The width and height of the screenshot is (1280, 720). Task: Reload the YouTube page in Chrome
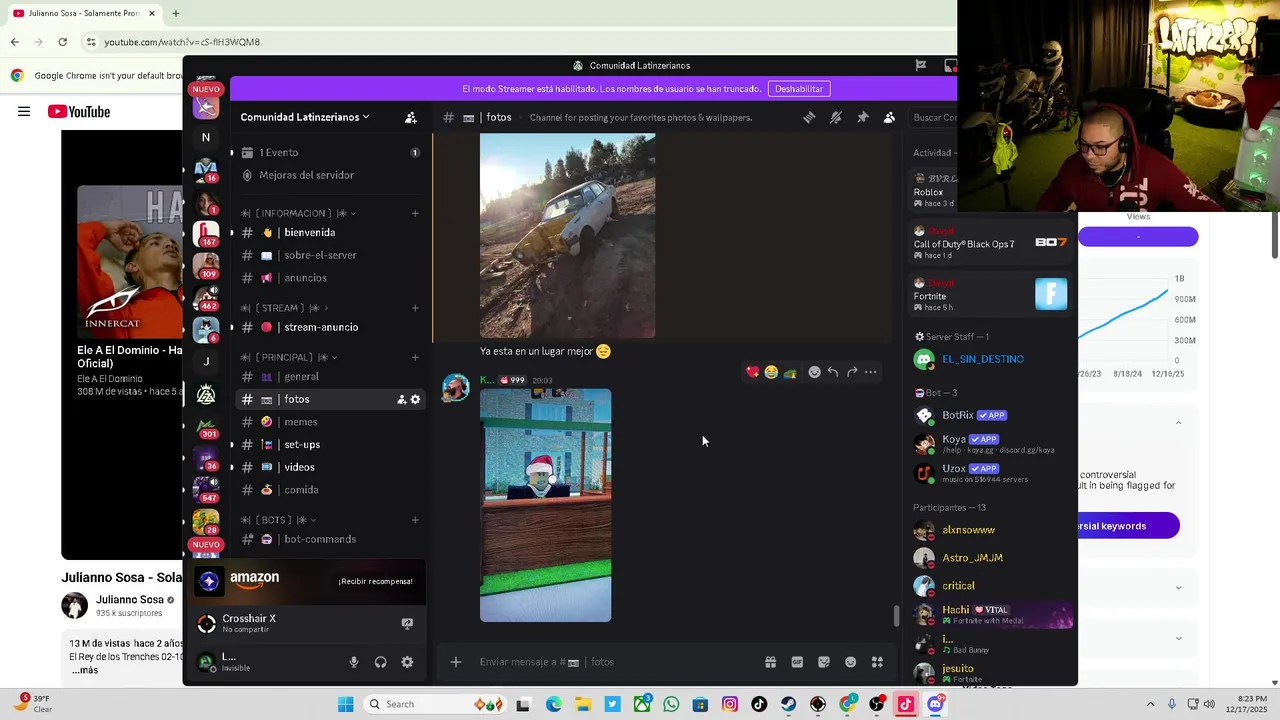click(62, 42)
